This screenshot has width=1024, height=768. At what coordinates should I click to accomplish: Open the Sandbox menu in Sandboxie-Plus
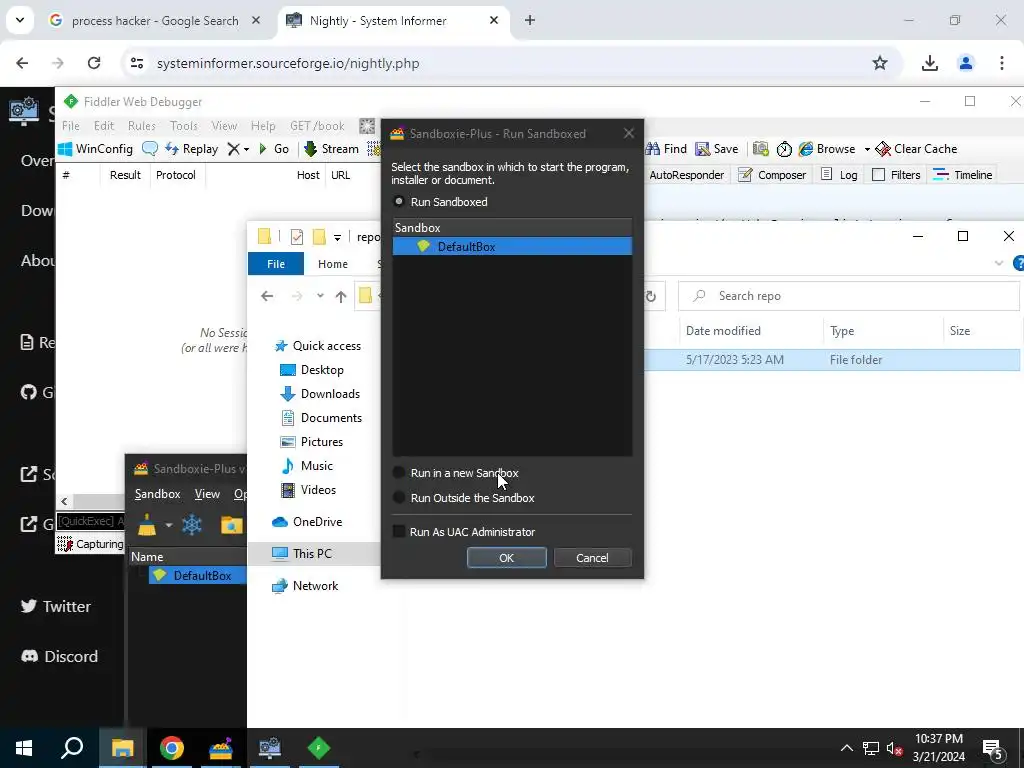tap(157, 494)
